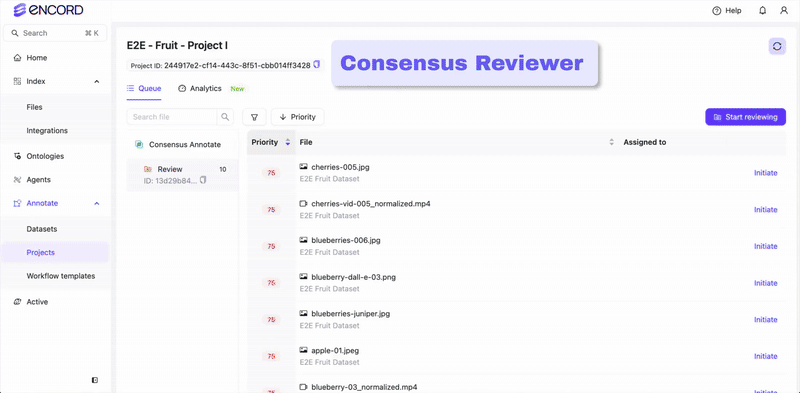Screen dimensions: 800x393
Task: Click the Annotate icon in sidebar
Action: pos(17,203)
